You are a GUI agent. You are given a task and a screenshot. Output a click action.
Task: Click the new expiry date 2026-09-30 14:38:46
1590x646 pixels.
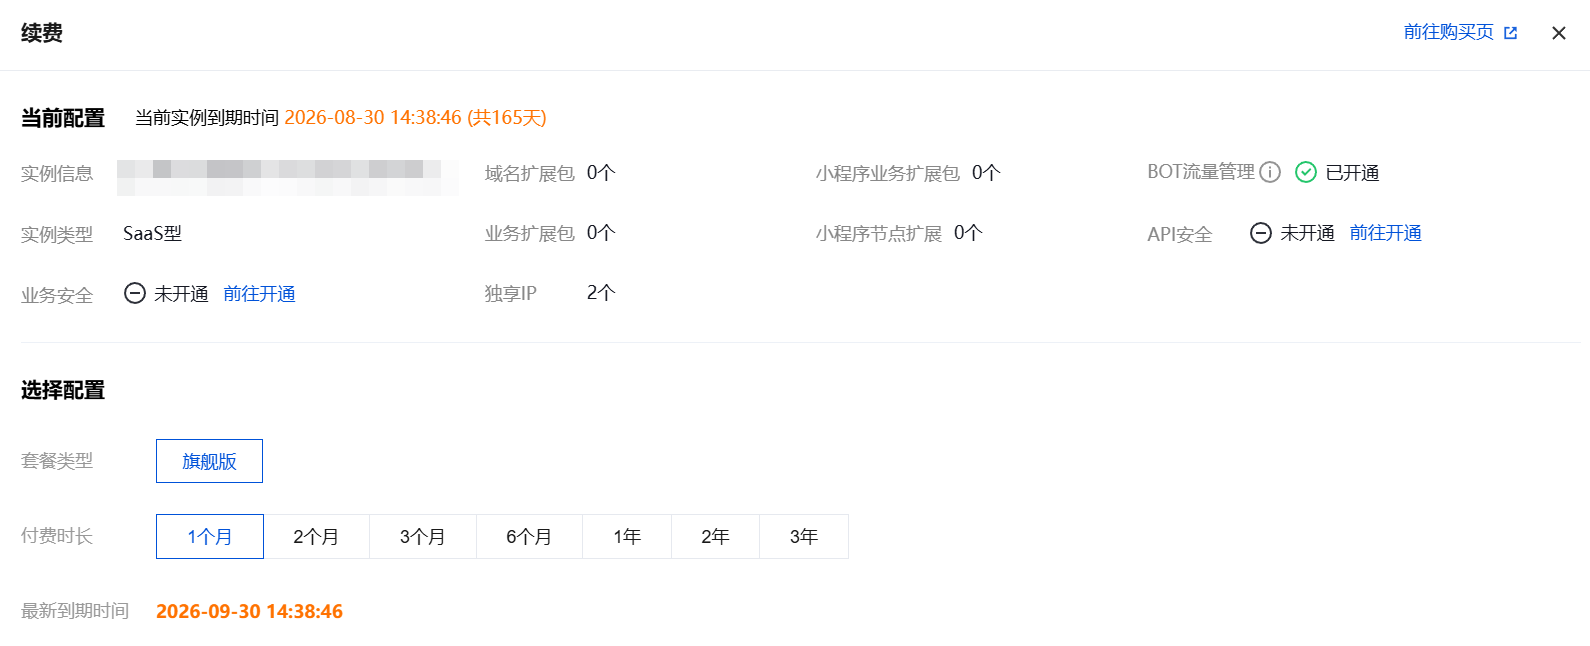(249, 611)
